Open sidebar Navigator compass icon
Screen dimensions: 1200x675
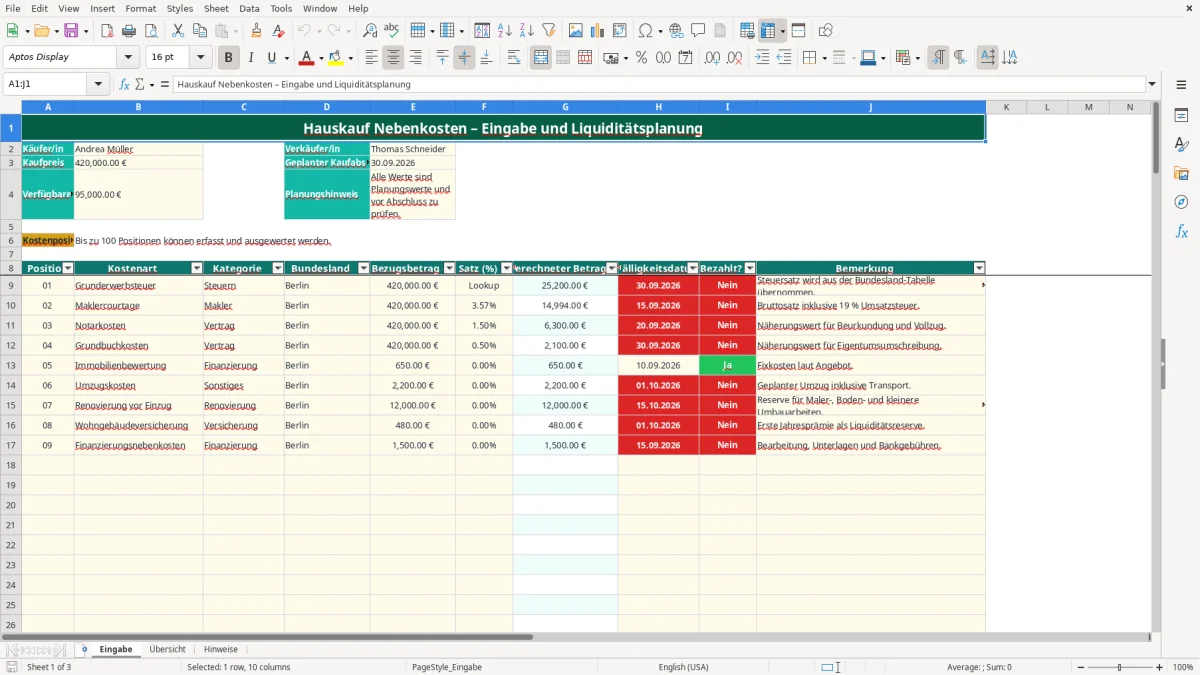pos(1181,202)
